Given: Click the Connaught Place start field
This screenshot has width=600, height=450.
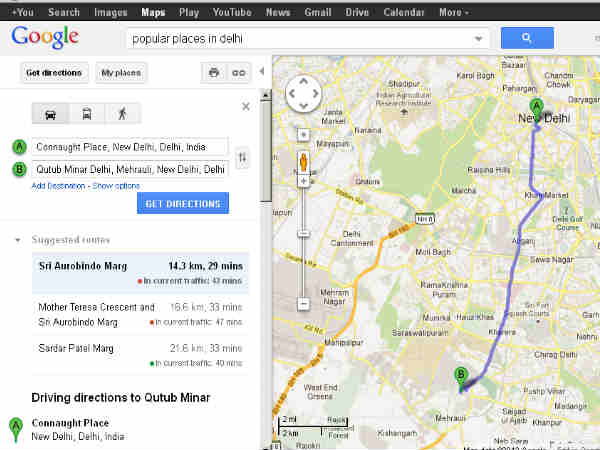Looking at the screenshot, I should click(130, 147).
